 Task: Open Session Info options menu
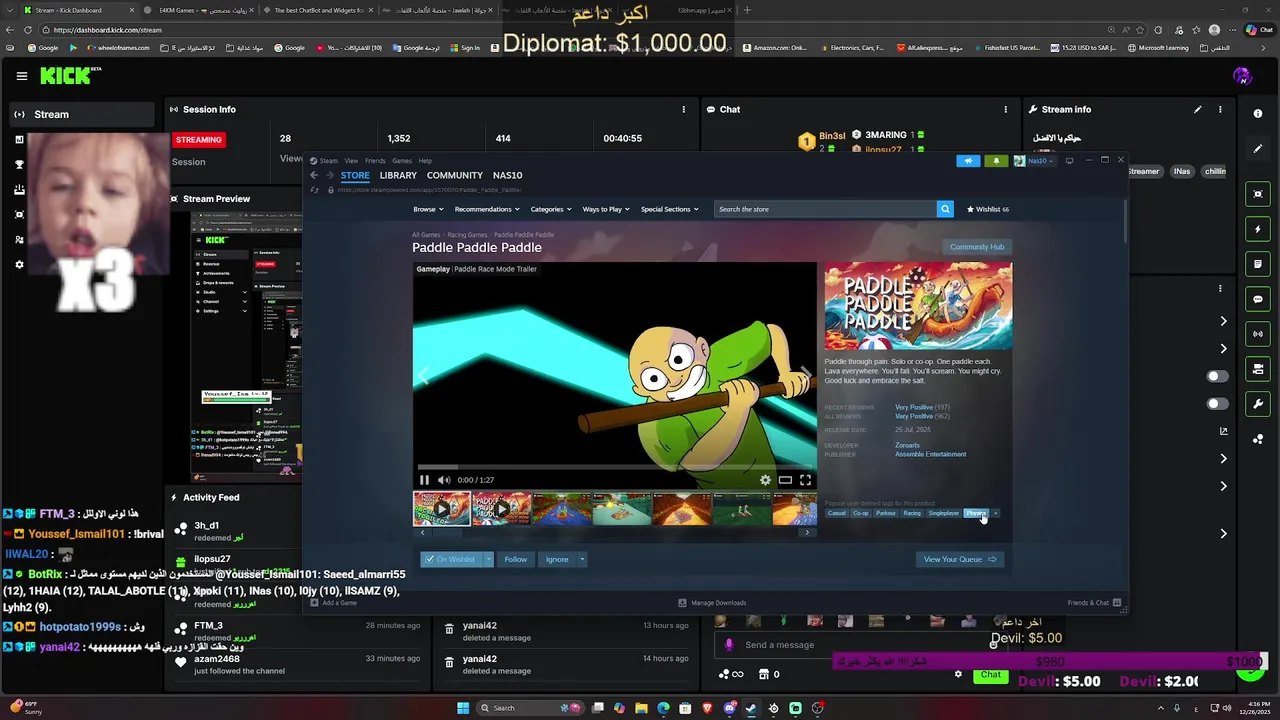[684, 109]
